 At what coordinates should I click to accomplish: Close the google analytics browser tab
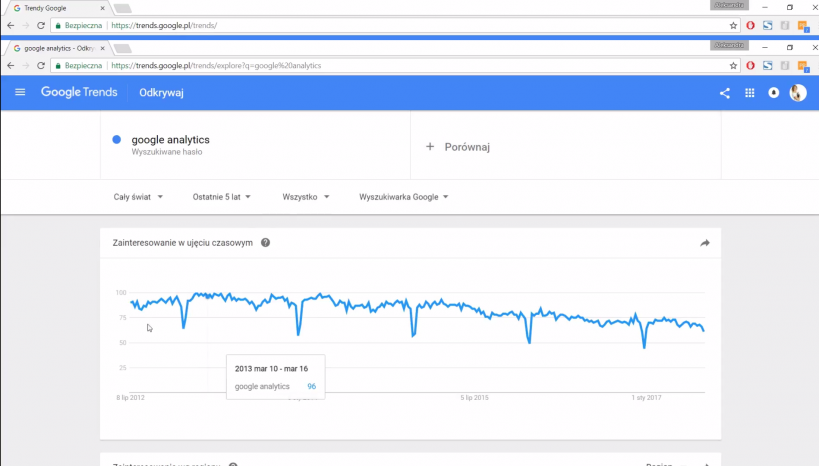[102, 48]
